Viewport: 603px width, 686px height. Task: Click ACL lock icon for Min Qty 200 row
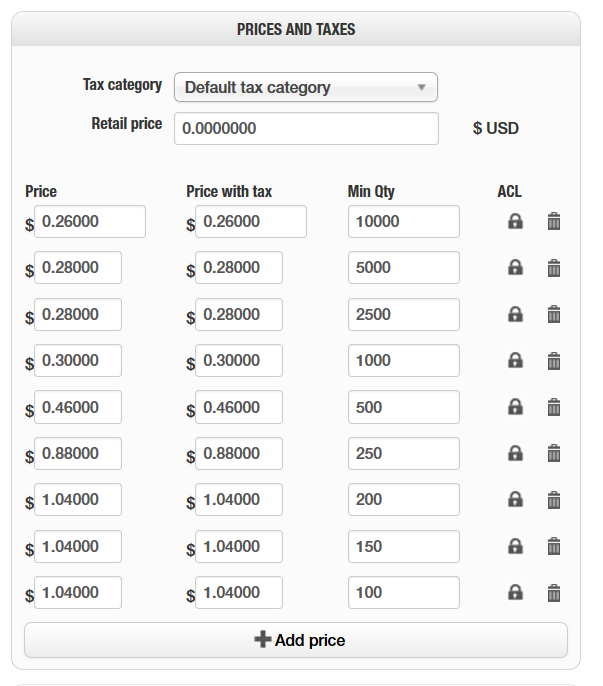[x=515, y=499]
